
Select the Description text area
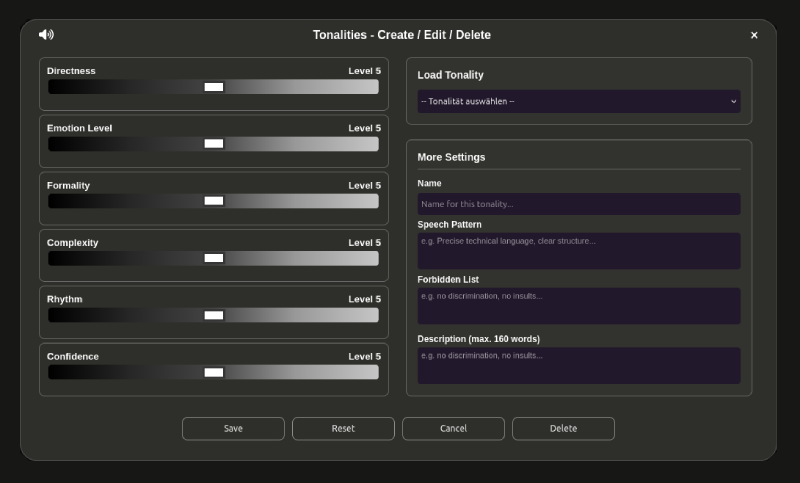point(578,365)
